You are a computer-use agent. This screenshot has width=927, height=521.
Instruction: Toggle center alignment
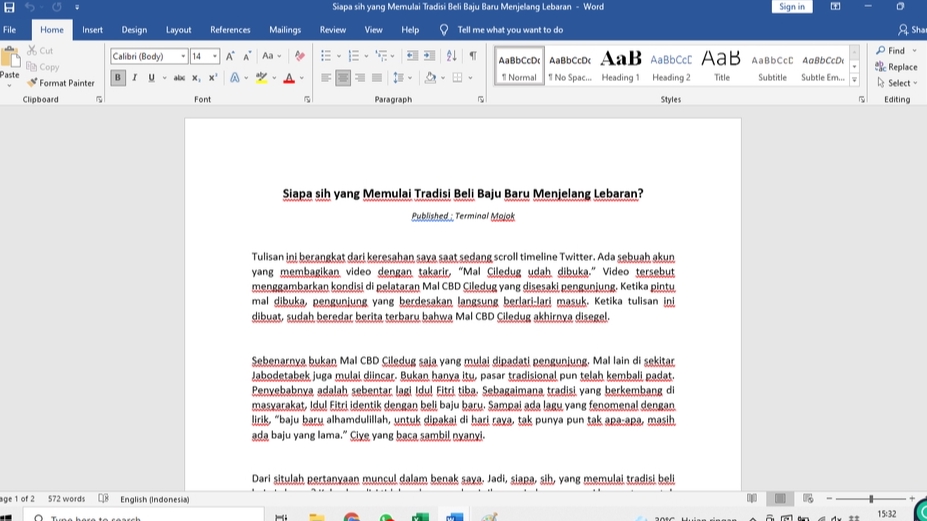(x=343, y=77)
